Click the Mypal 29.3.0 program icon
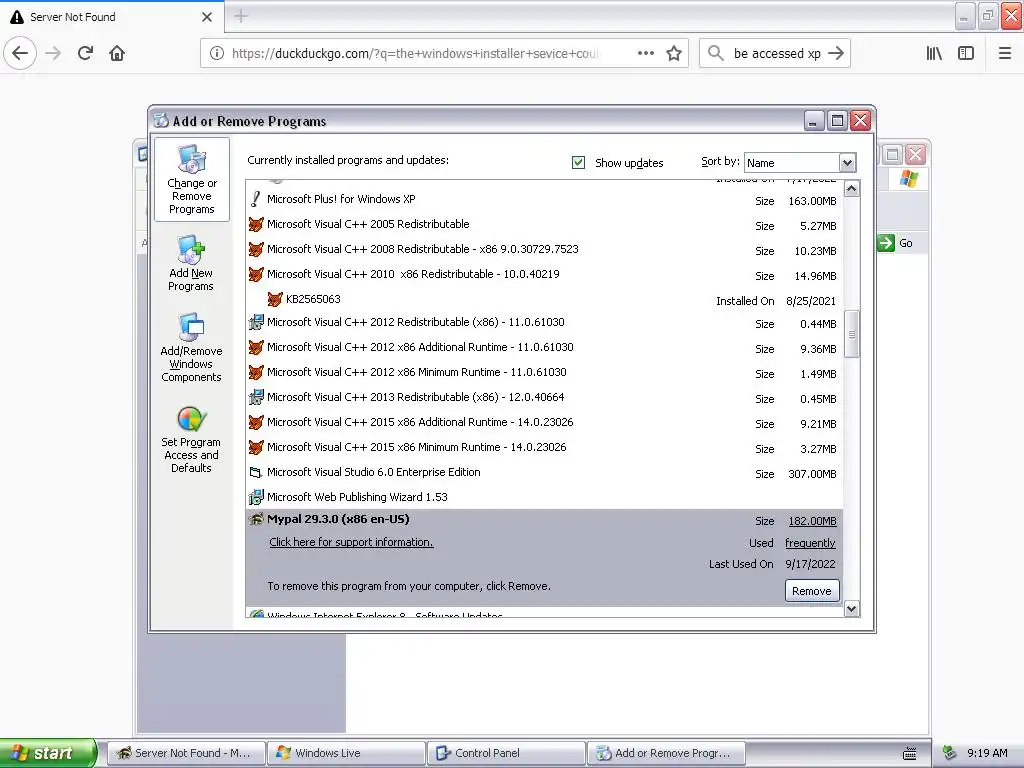The image size is (1024, 768). [256, 520]
